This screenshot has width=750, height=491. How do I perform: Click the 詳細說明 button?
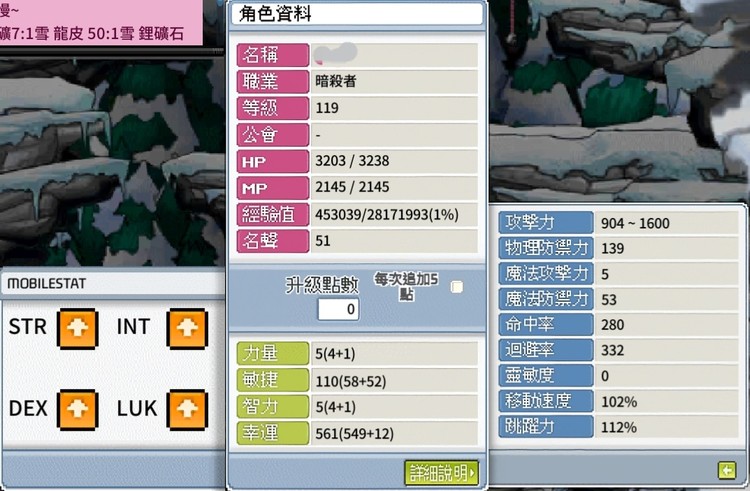(441, 473)
